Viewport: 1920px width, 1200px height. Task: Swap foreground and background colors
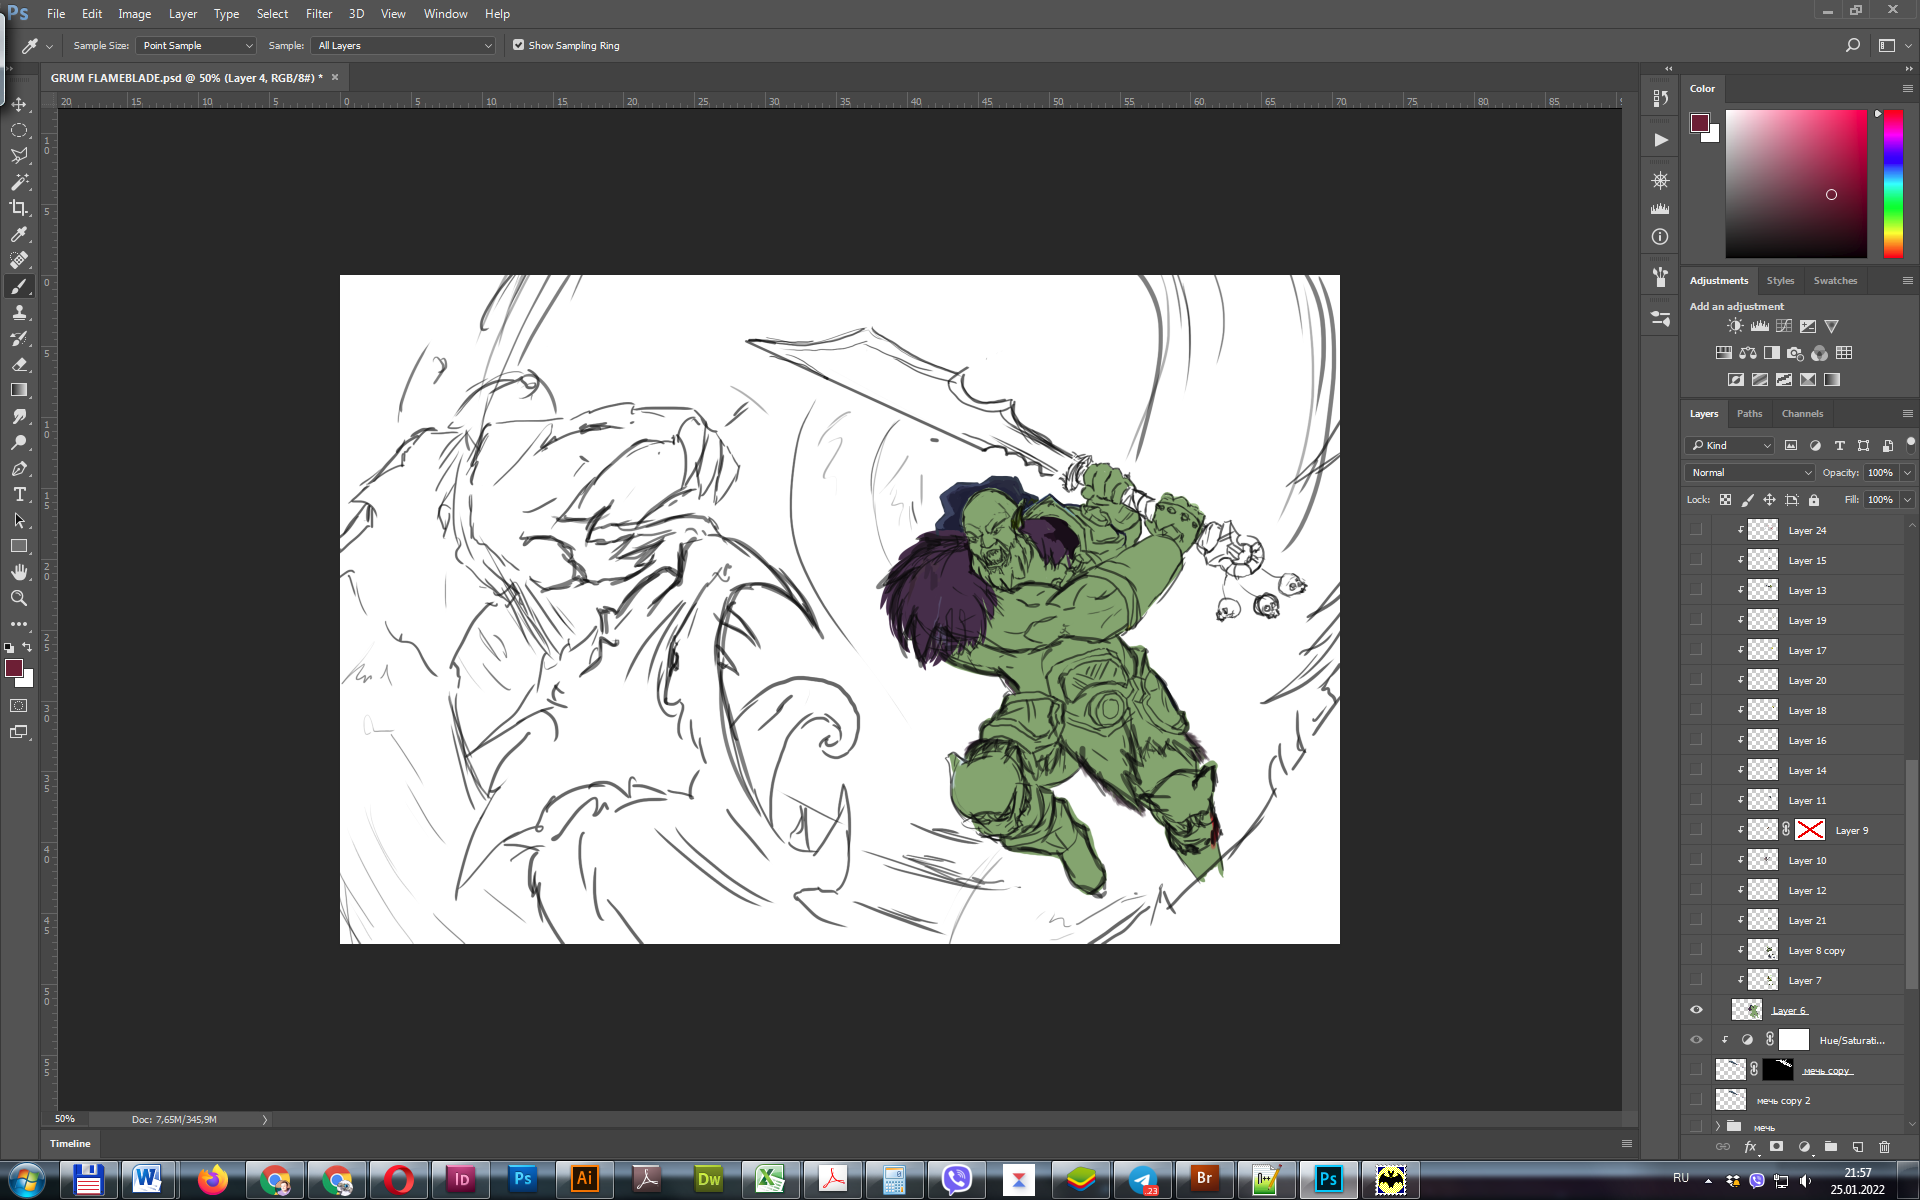pos(27,647)
